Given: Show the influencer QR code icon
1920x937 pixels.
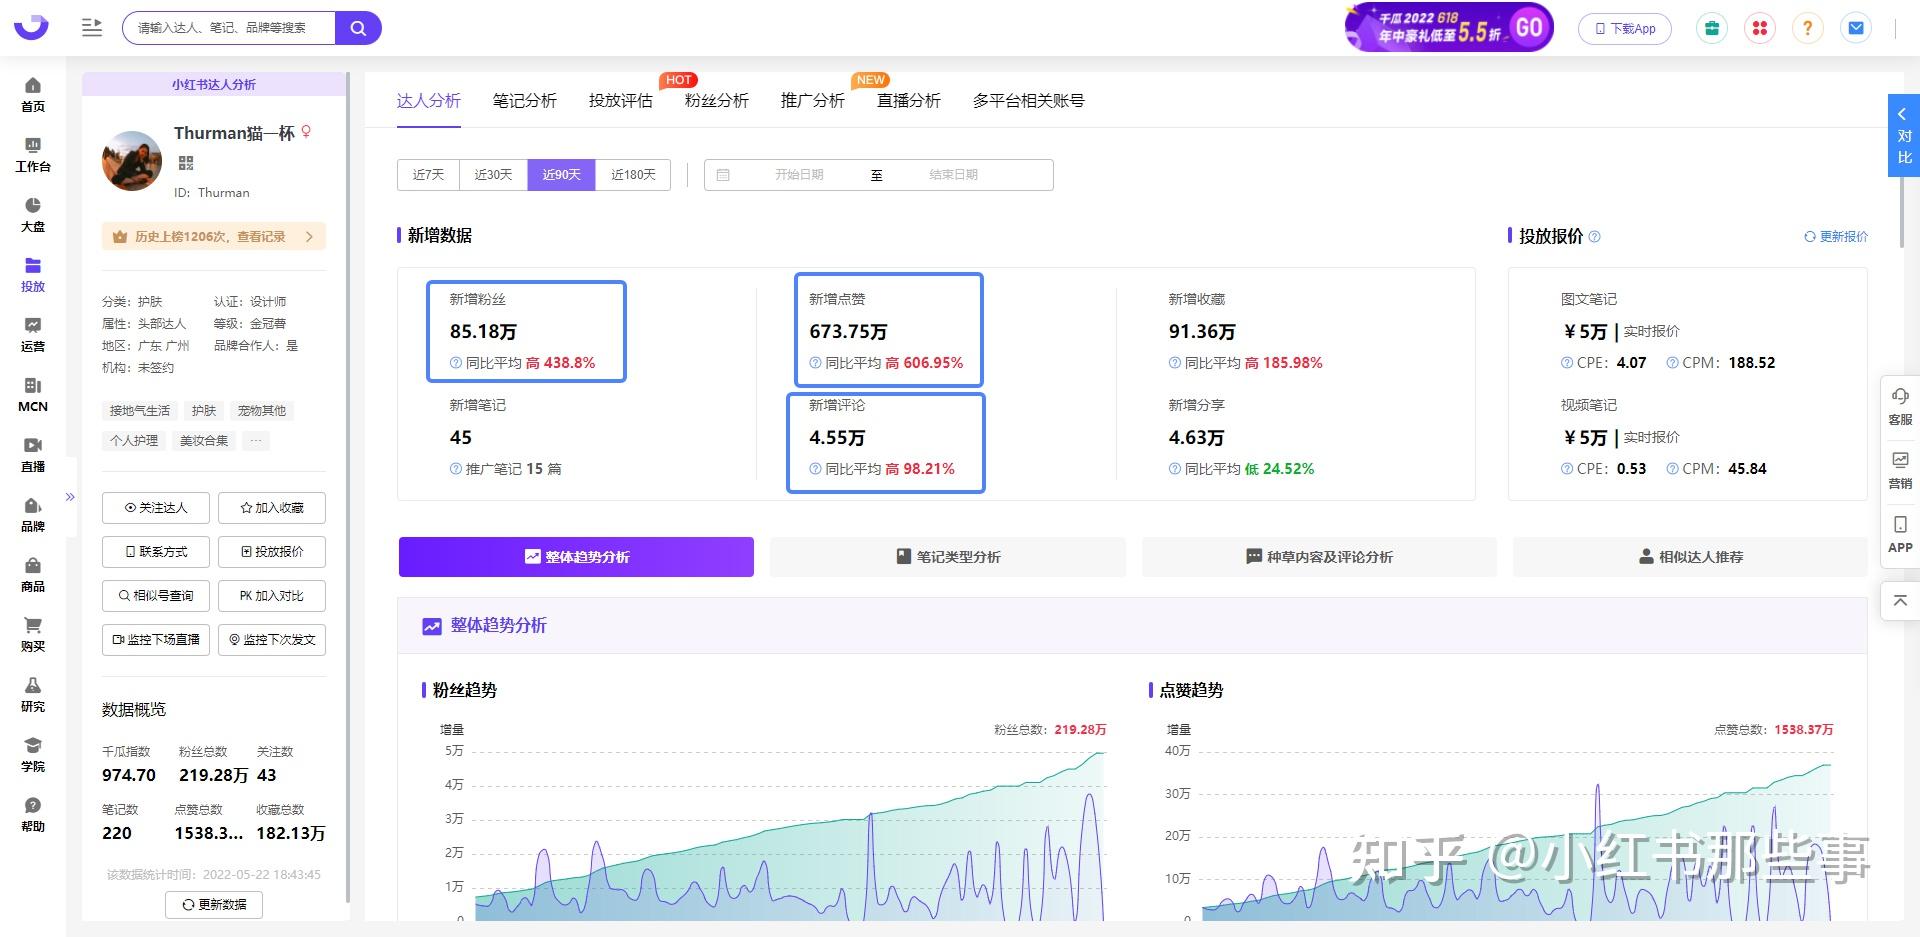Looking at the screenshot, I should [186, 163].
